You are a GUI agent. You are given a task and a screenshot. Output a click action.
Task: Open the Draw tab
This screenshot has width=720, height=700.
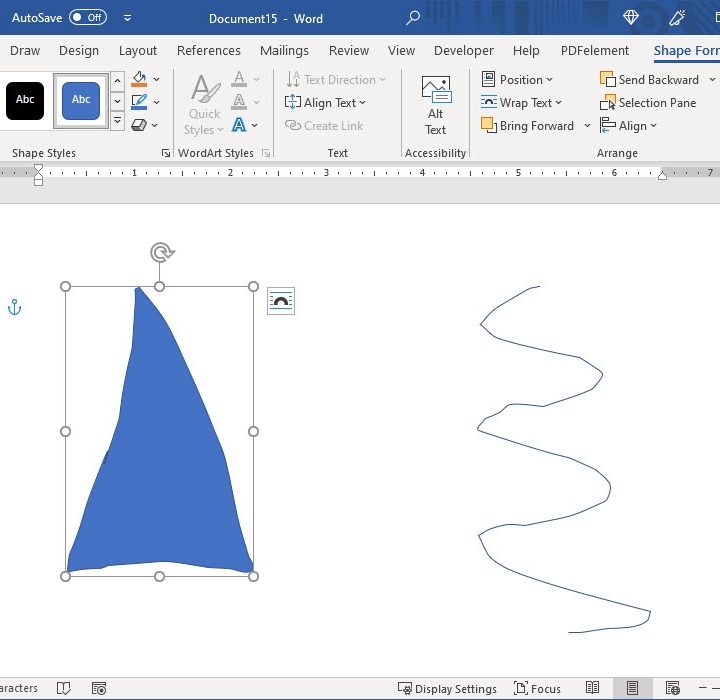[25, 51]
